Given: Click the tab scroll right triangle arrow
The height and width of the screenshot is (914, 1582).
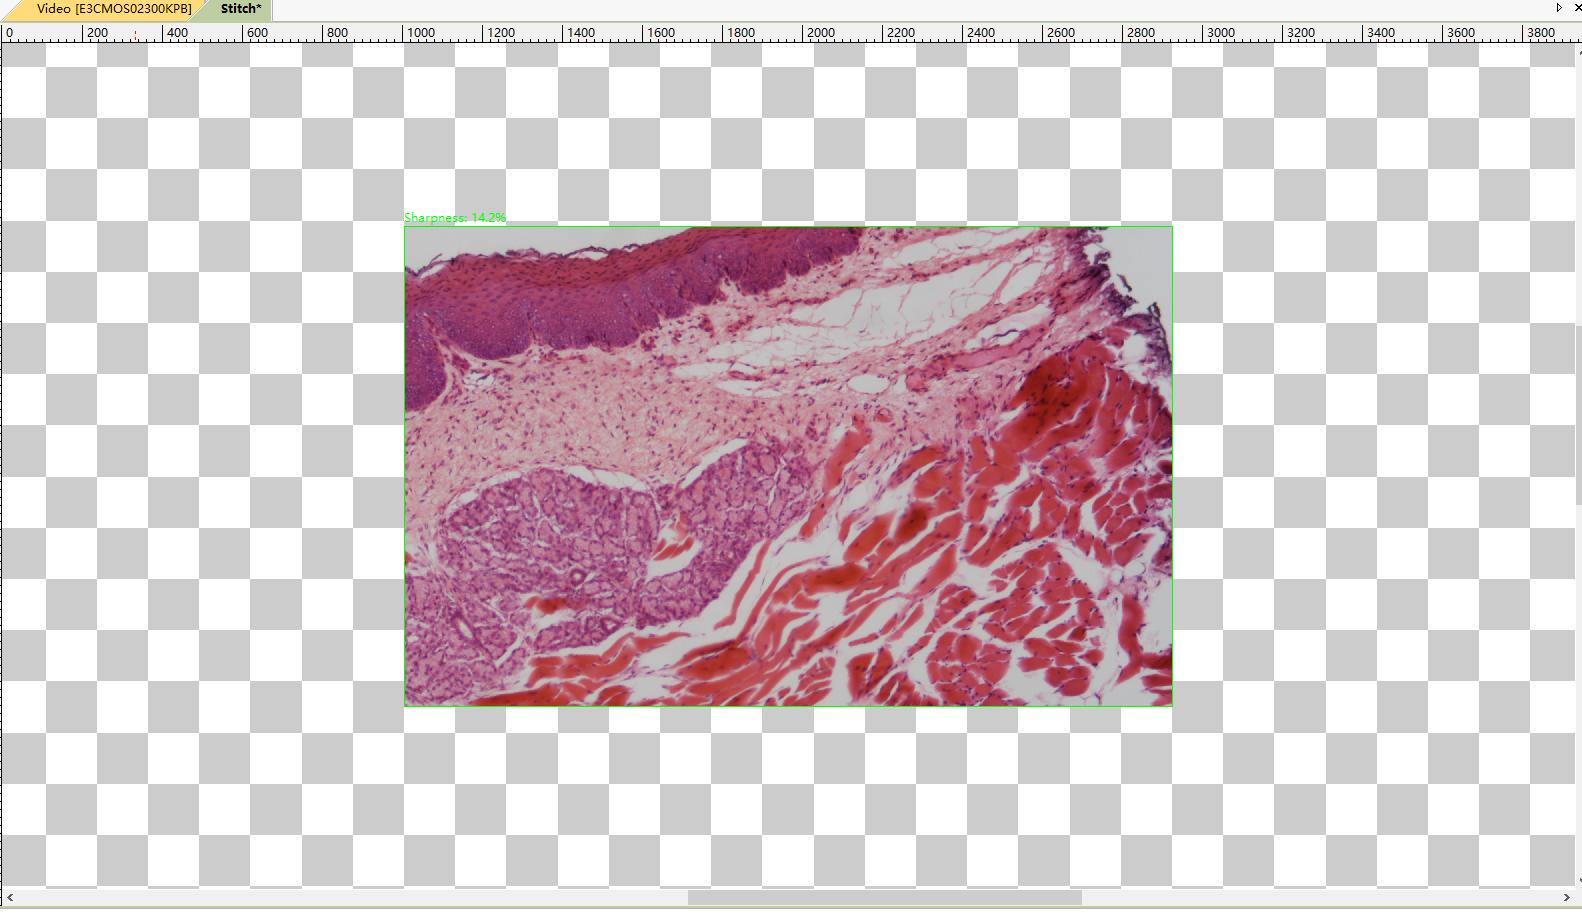Looking at the screenshot, I should [1558, 8].
